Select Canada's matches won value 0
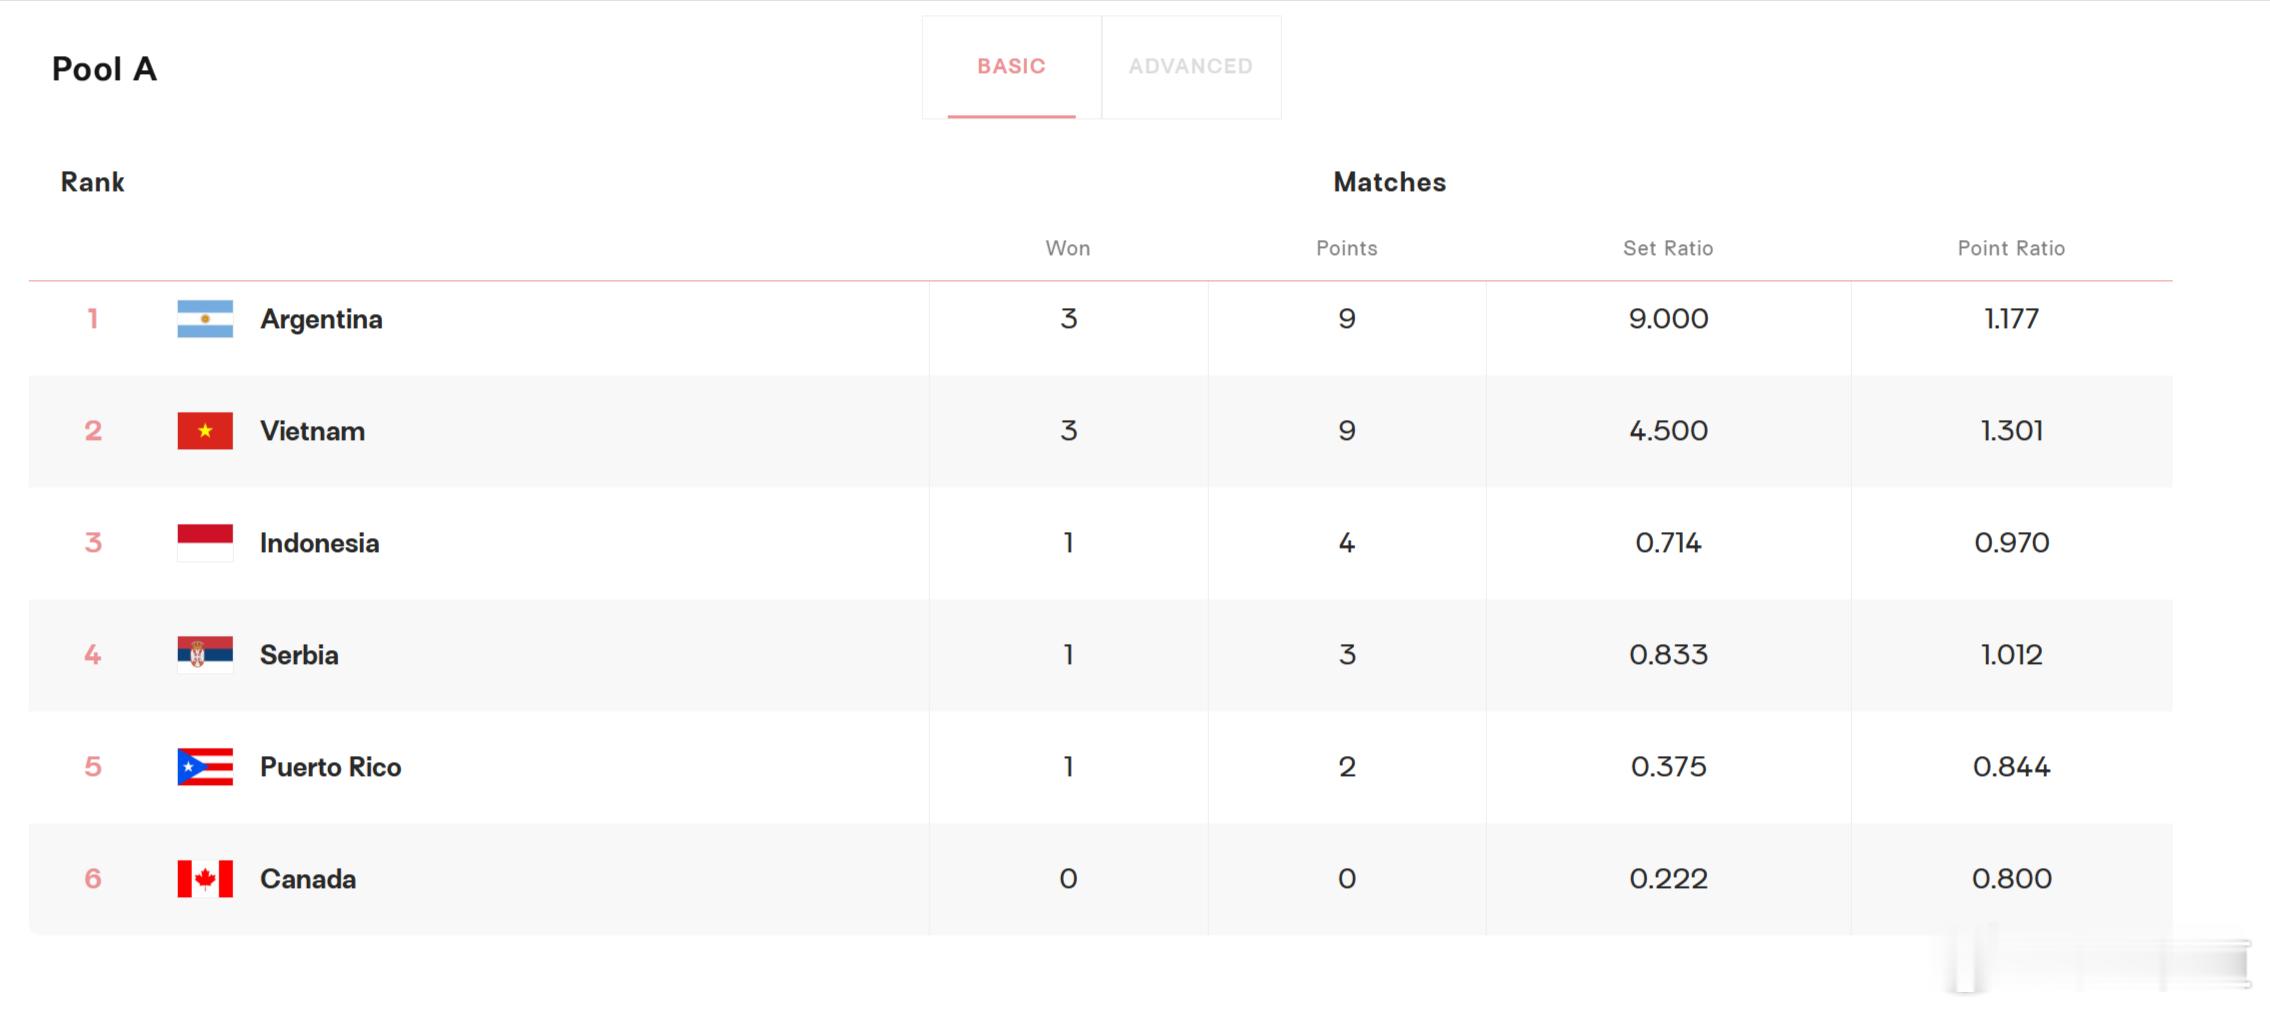This screenshot has width=2270, height=1016. click(1068, 879)
